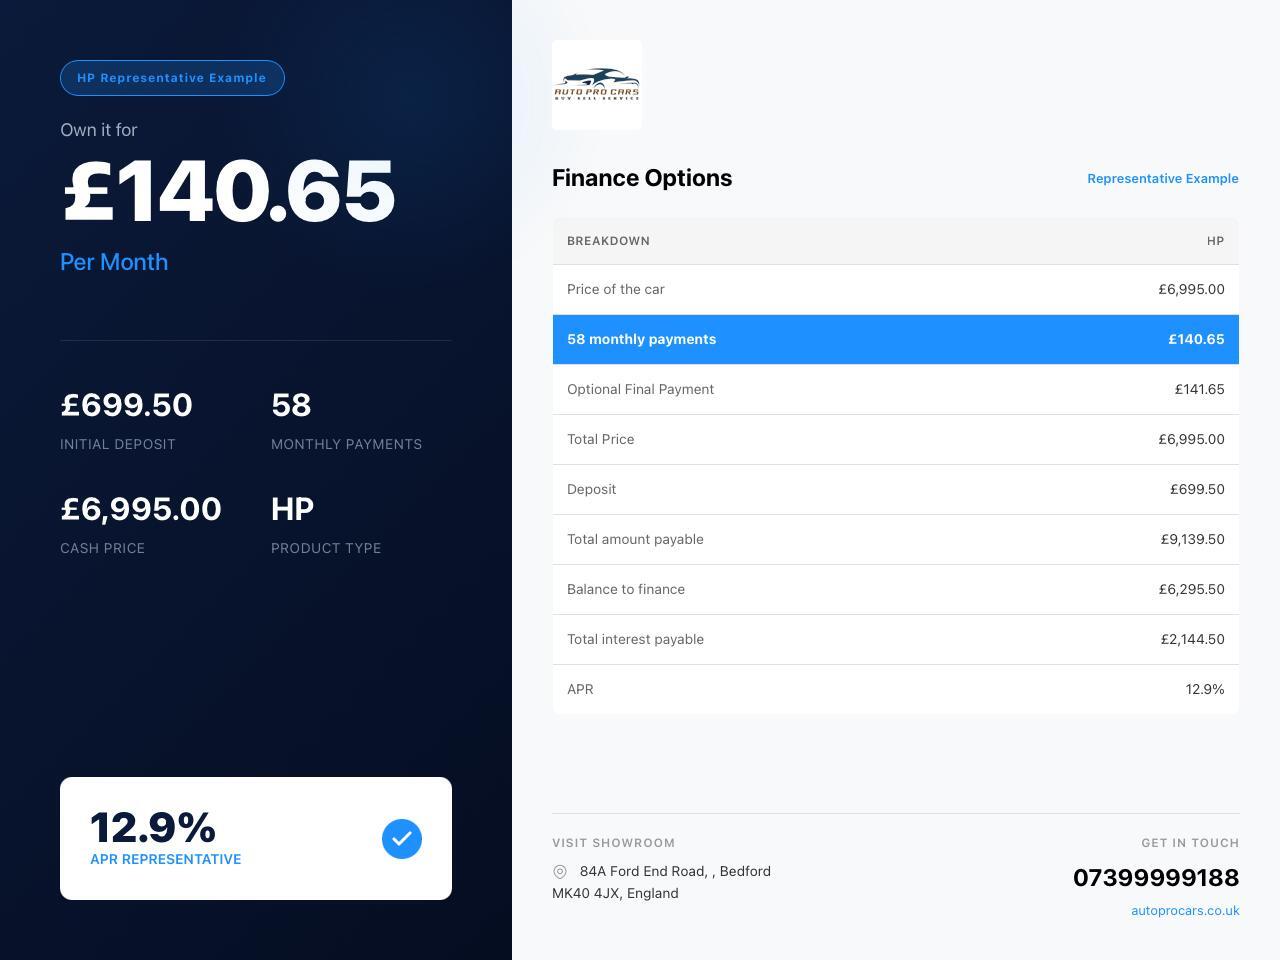Open the autoprocars.co.uk website link
Viewport: 1280px width, 960px height.
(x=1185, y=910)
